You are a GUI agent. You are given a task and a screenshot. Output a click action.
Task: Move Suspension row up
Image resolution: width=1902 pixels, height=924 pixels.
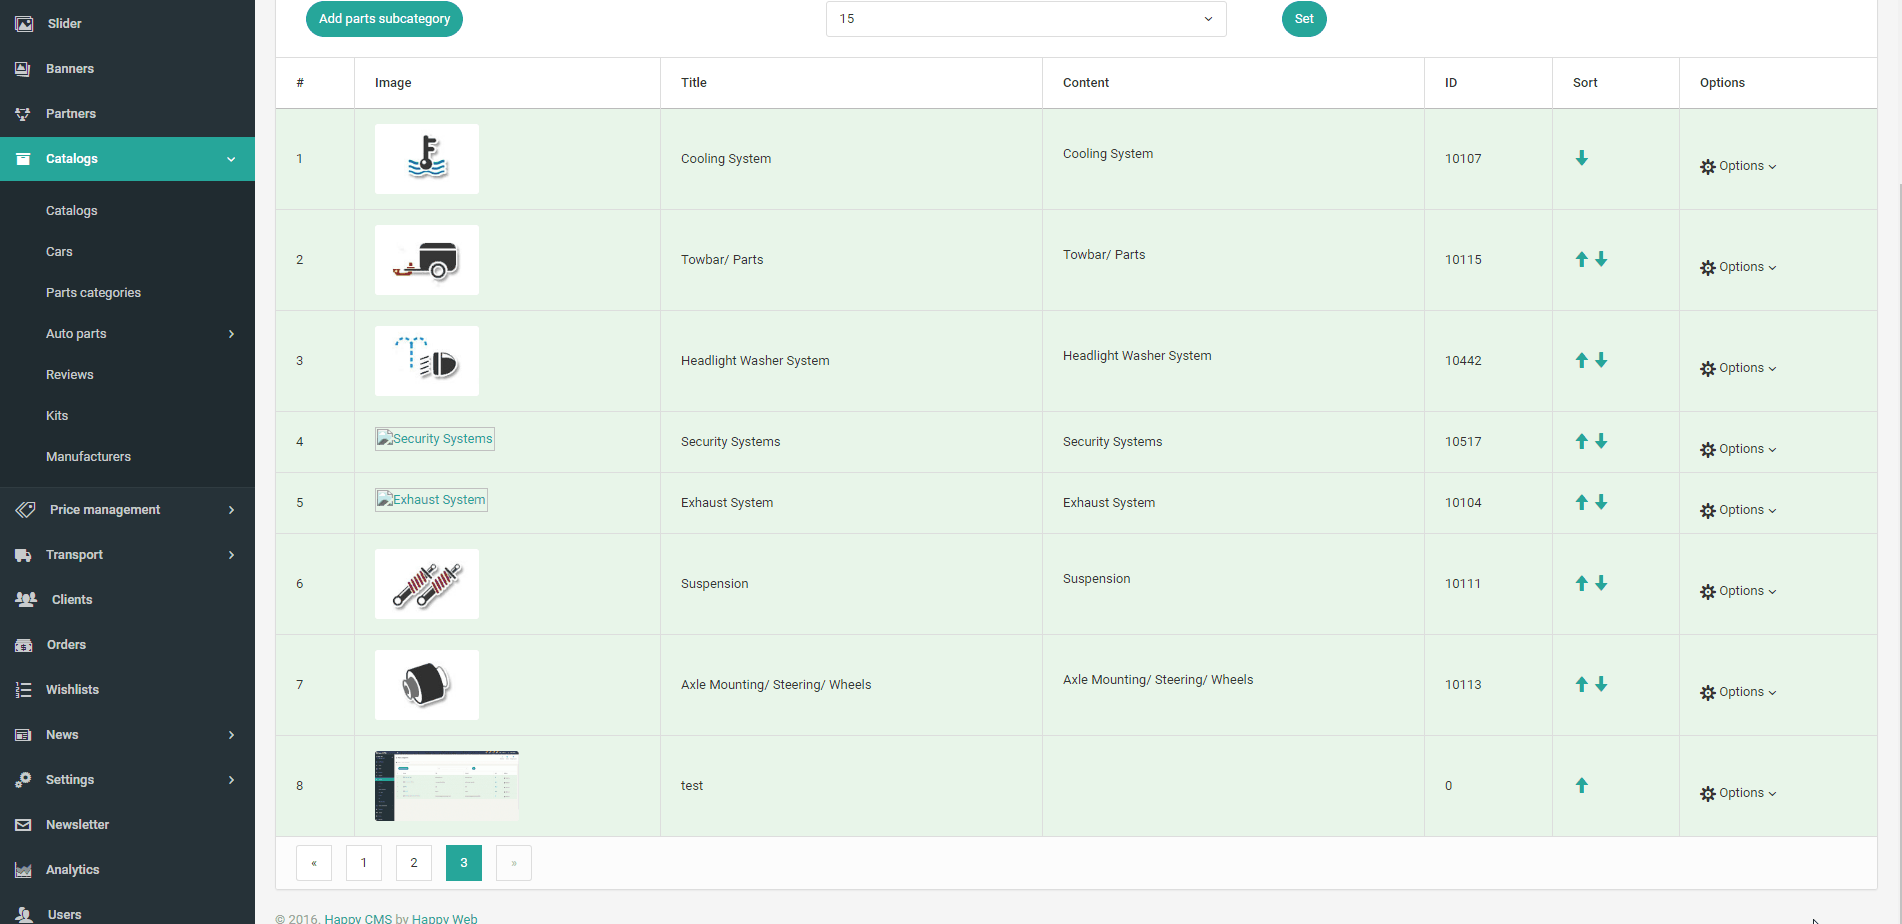1582,583
